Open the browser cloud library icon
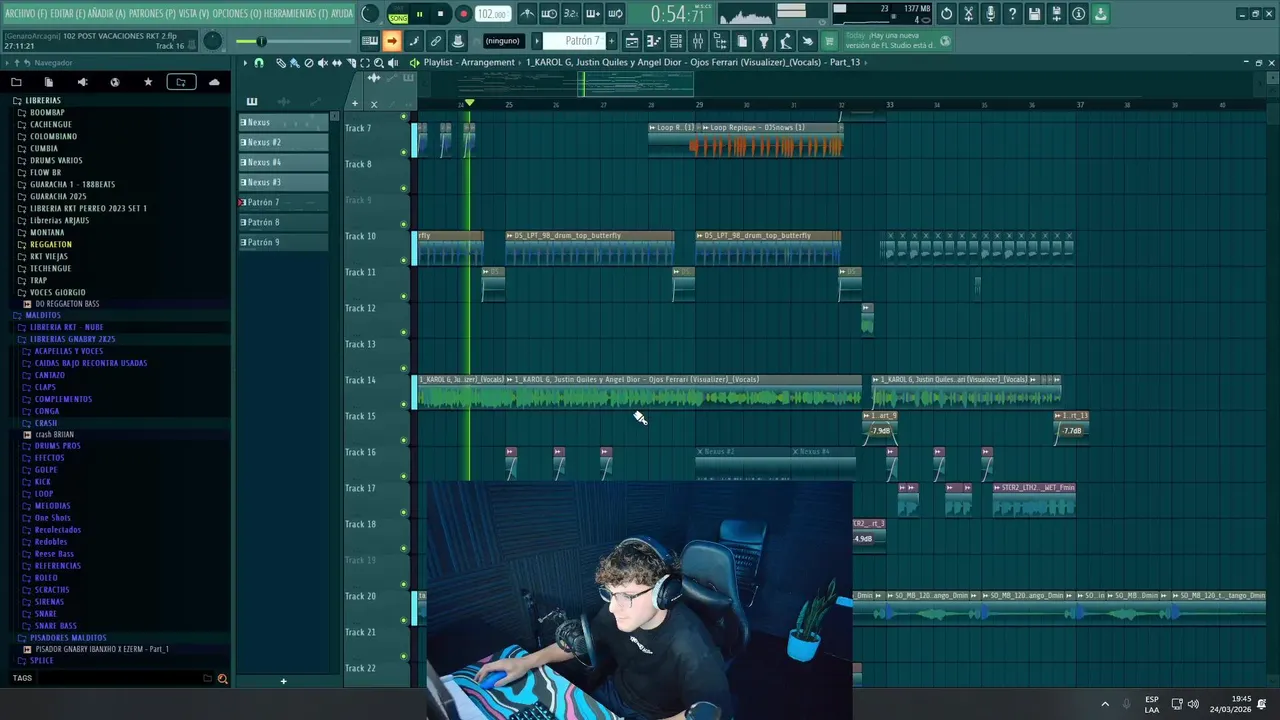 [x=214, y=82]
